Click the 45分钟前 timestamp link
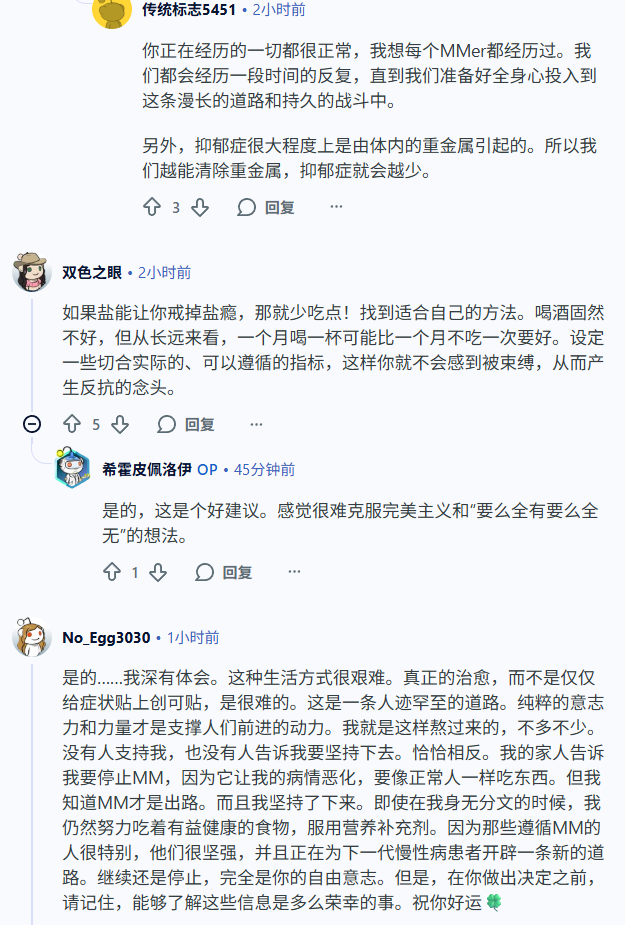The width and height of the screenshot is (625, 925). point(264,469)
